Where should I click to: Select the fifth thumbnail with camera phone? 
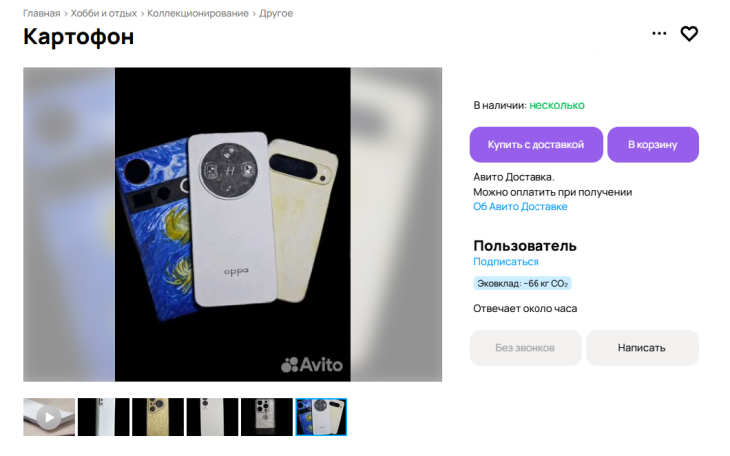coord(267,417)
